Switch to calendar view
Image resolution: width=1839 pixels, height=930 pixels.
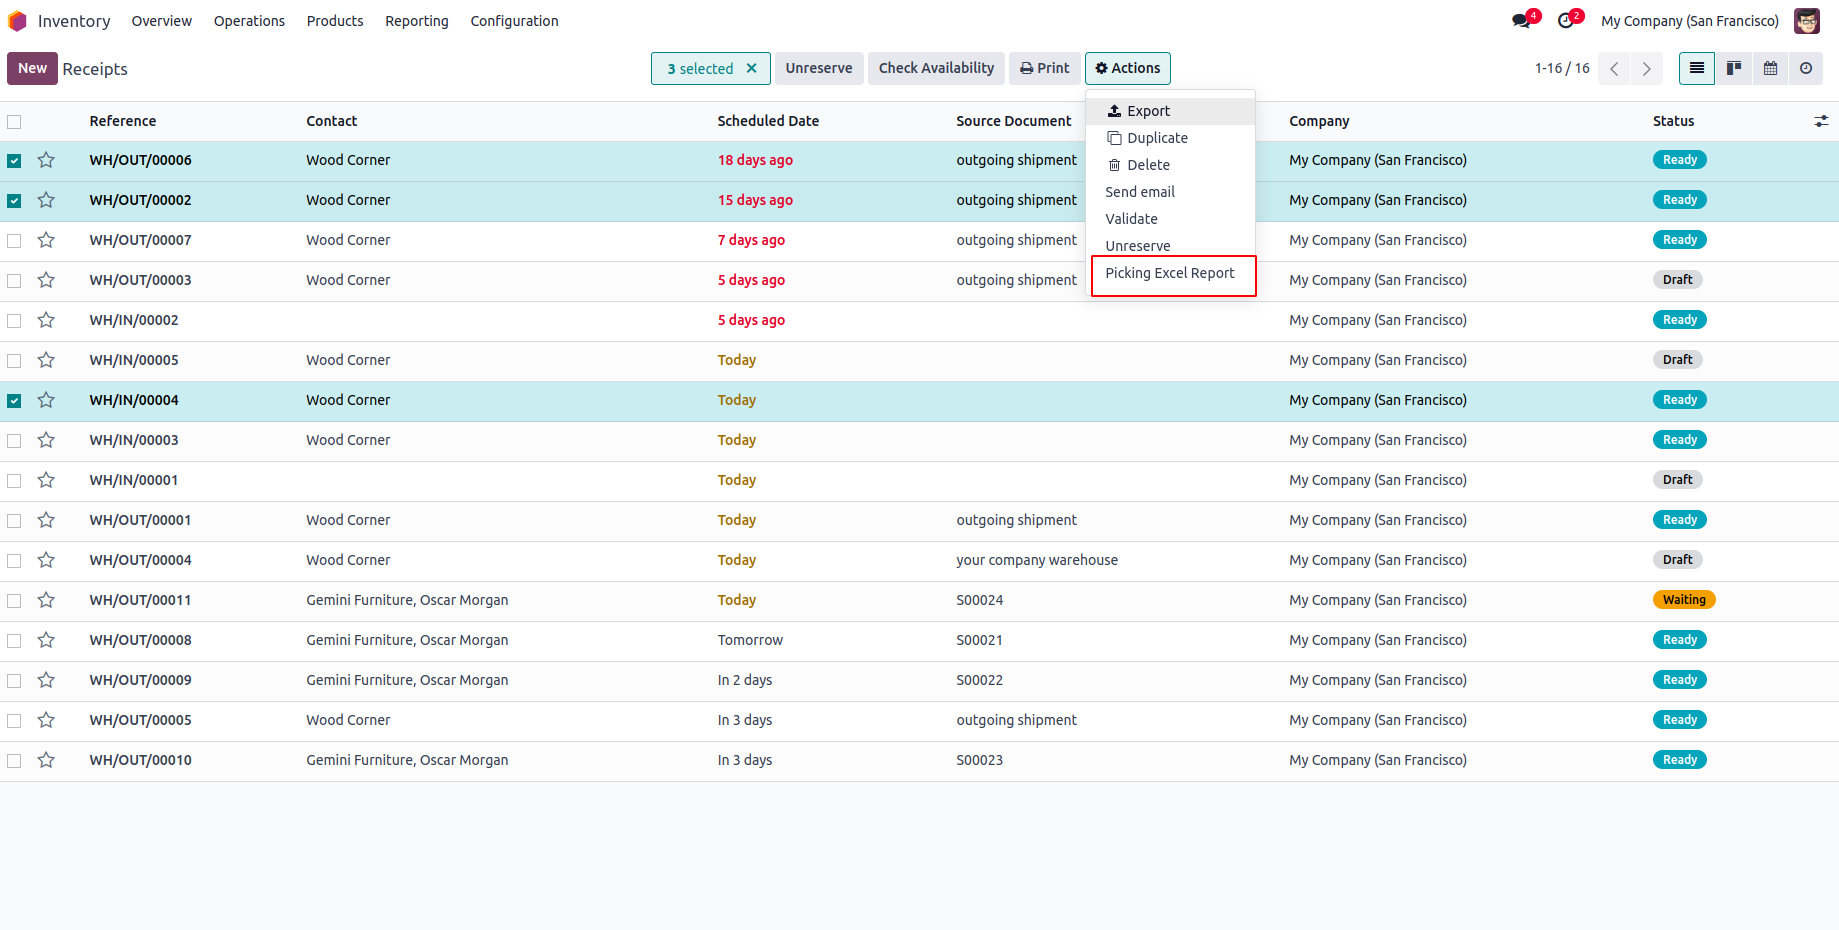1770,68
